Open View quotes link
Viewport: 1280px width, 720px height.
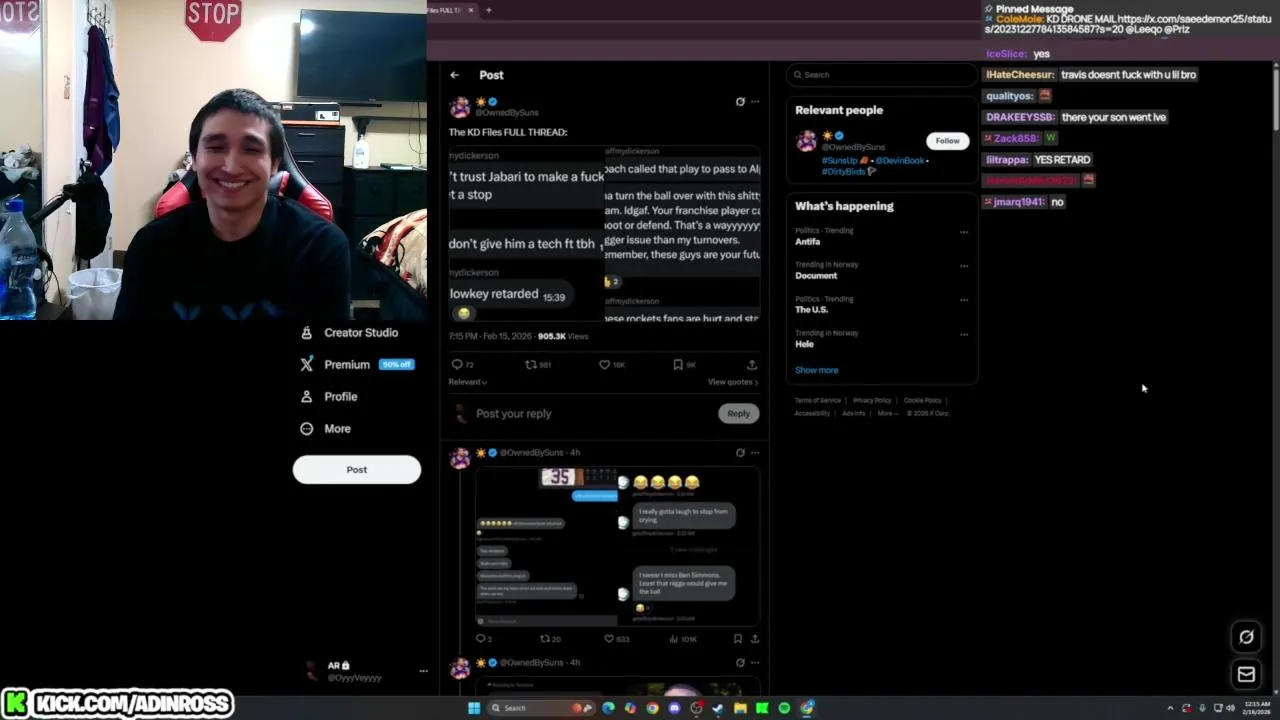(x=733, y=382)
